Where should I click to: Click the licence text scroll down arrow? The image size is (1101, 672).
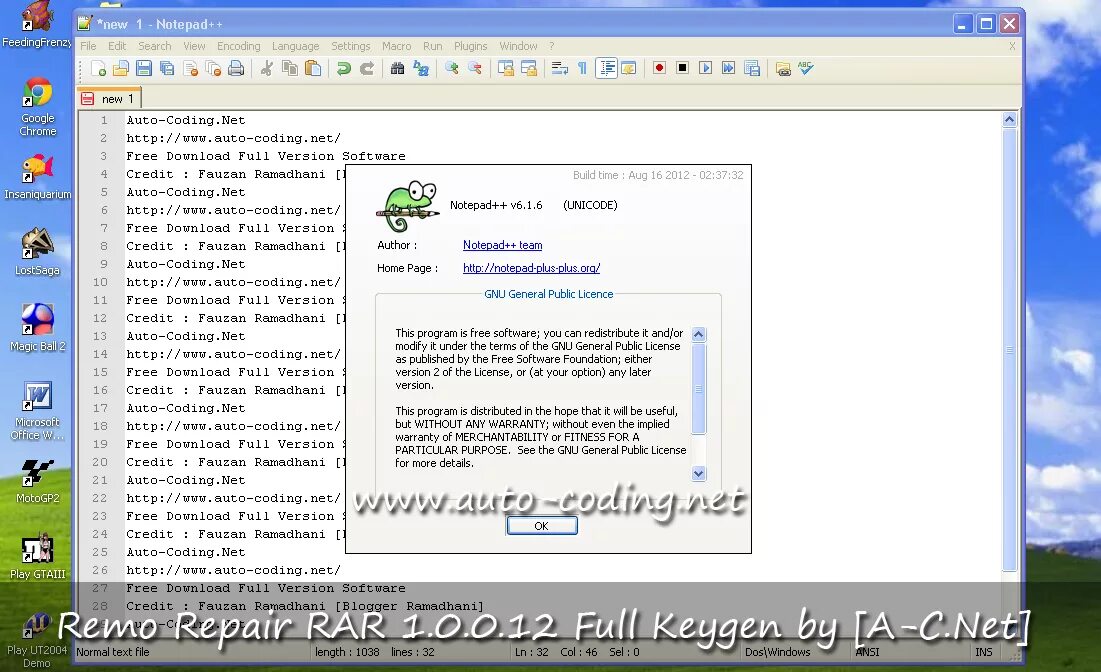[698, 473]
